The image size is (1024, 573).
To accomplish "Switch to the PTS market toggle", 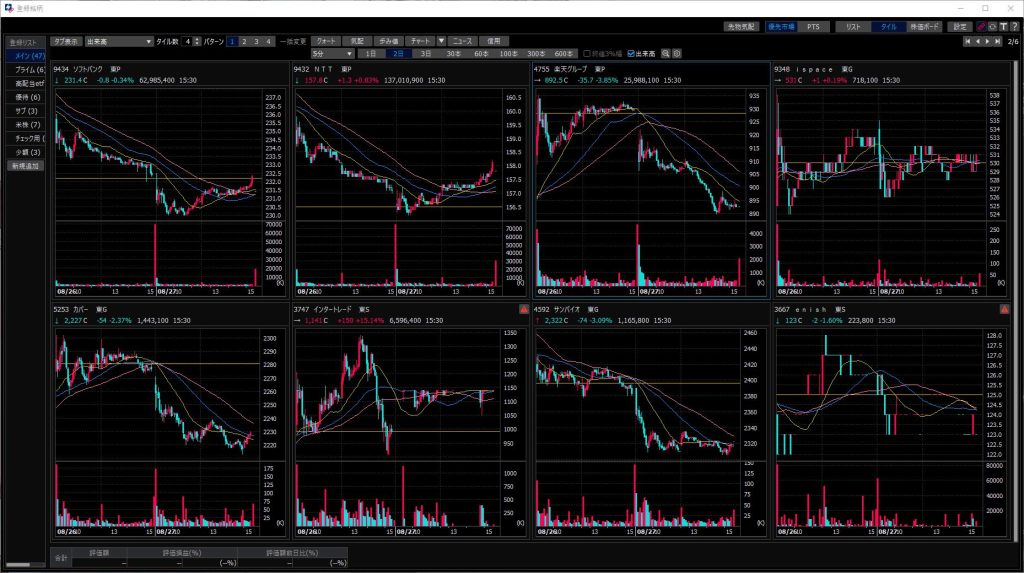I will click(x=812, y=27).
